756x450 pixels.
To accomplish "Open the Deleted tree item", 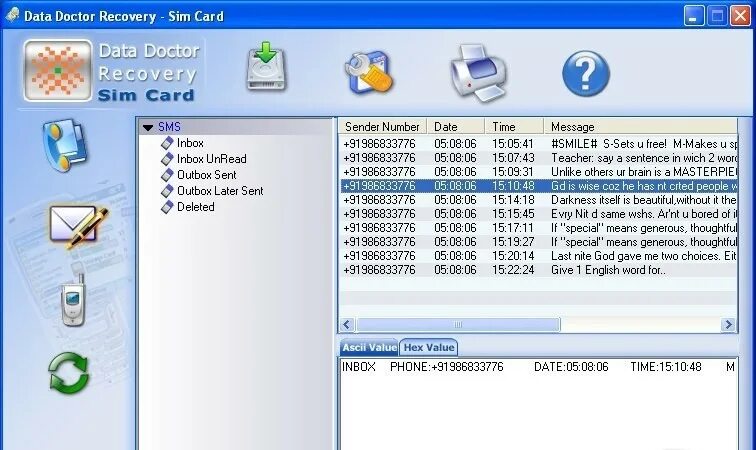I will 195,206.
